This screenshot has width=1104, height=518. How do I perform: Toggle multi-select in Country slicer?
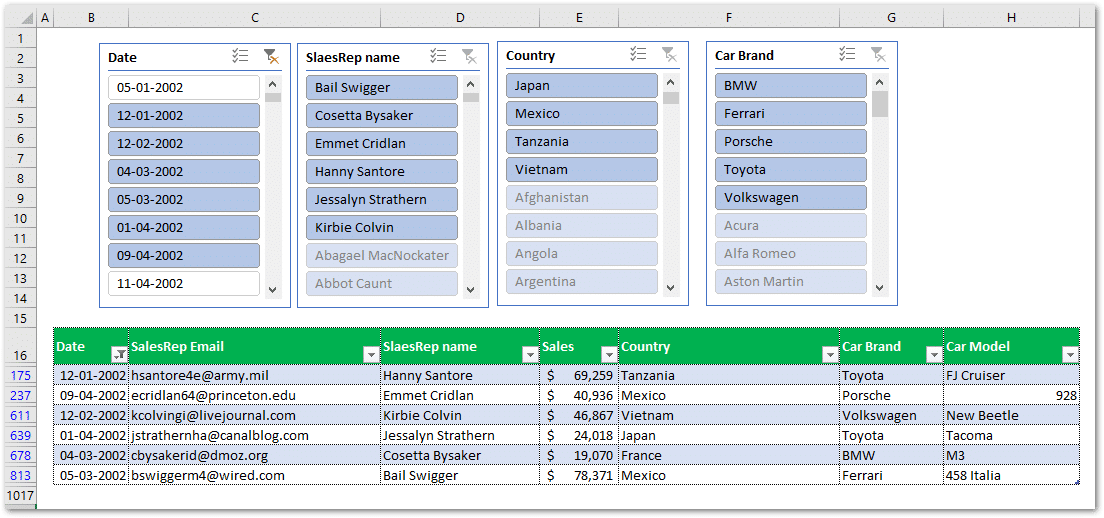639,55
